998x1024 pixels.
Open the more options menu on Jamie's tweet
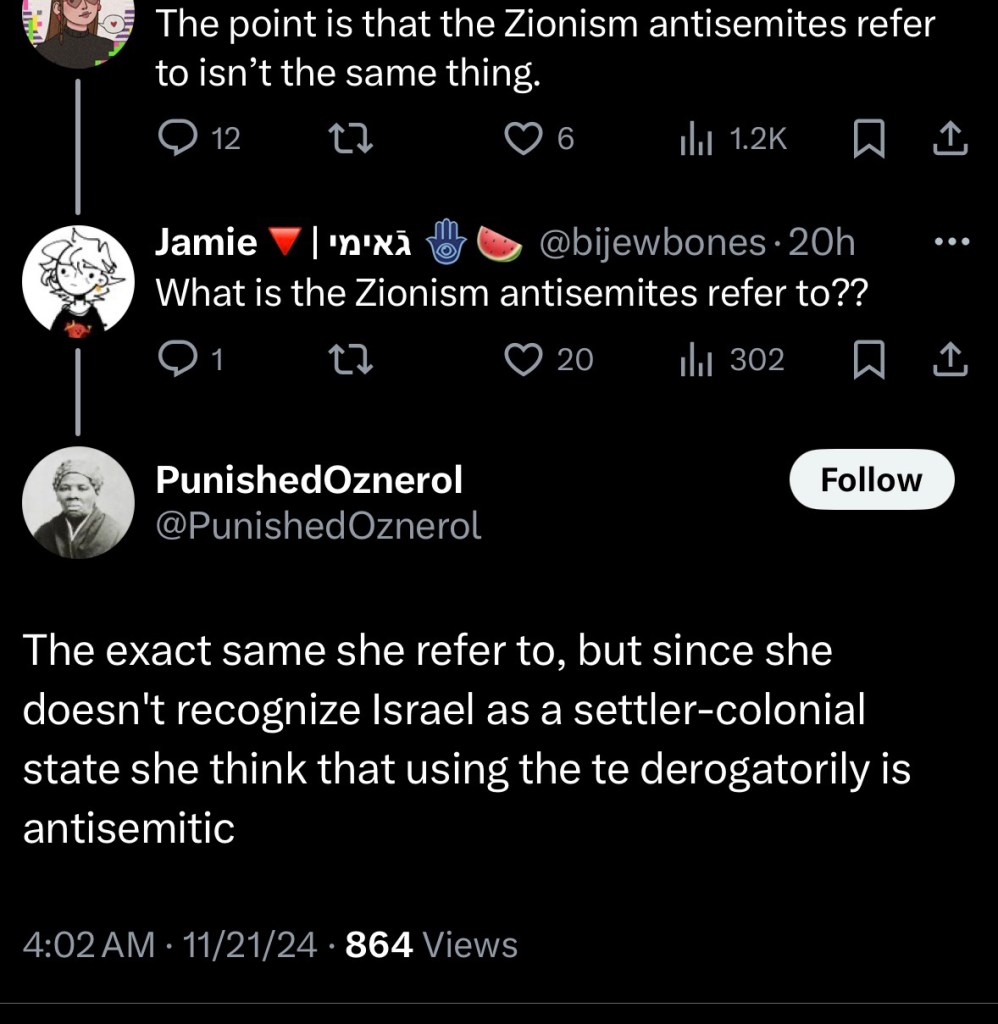click(x=949, y=243)
